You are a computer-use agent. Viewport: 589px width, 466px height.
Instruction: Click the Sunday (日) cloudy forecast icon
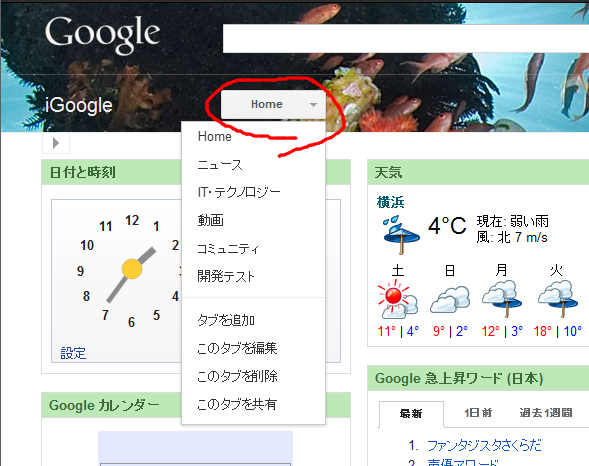[x=450, y=299]
